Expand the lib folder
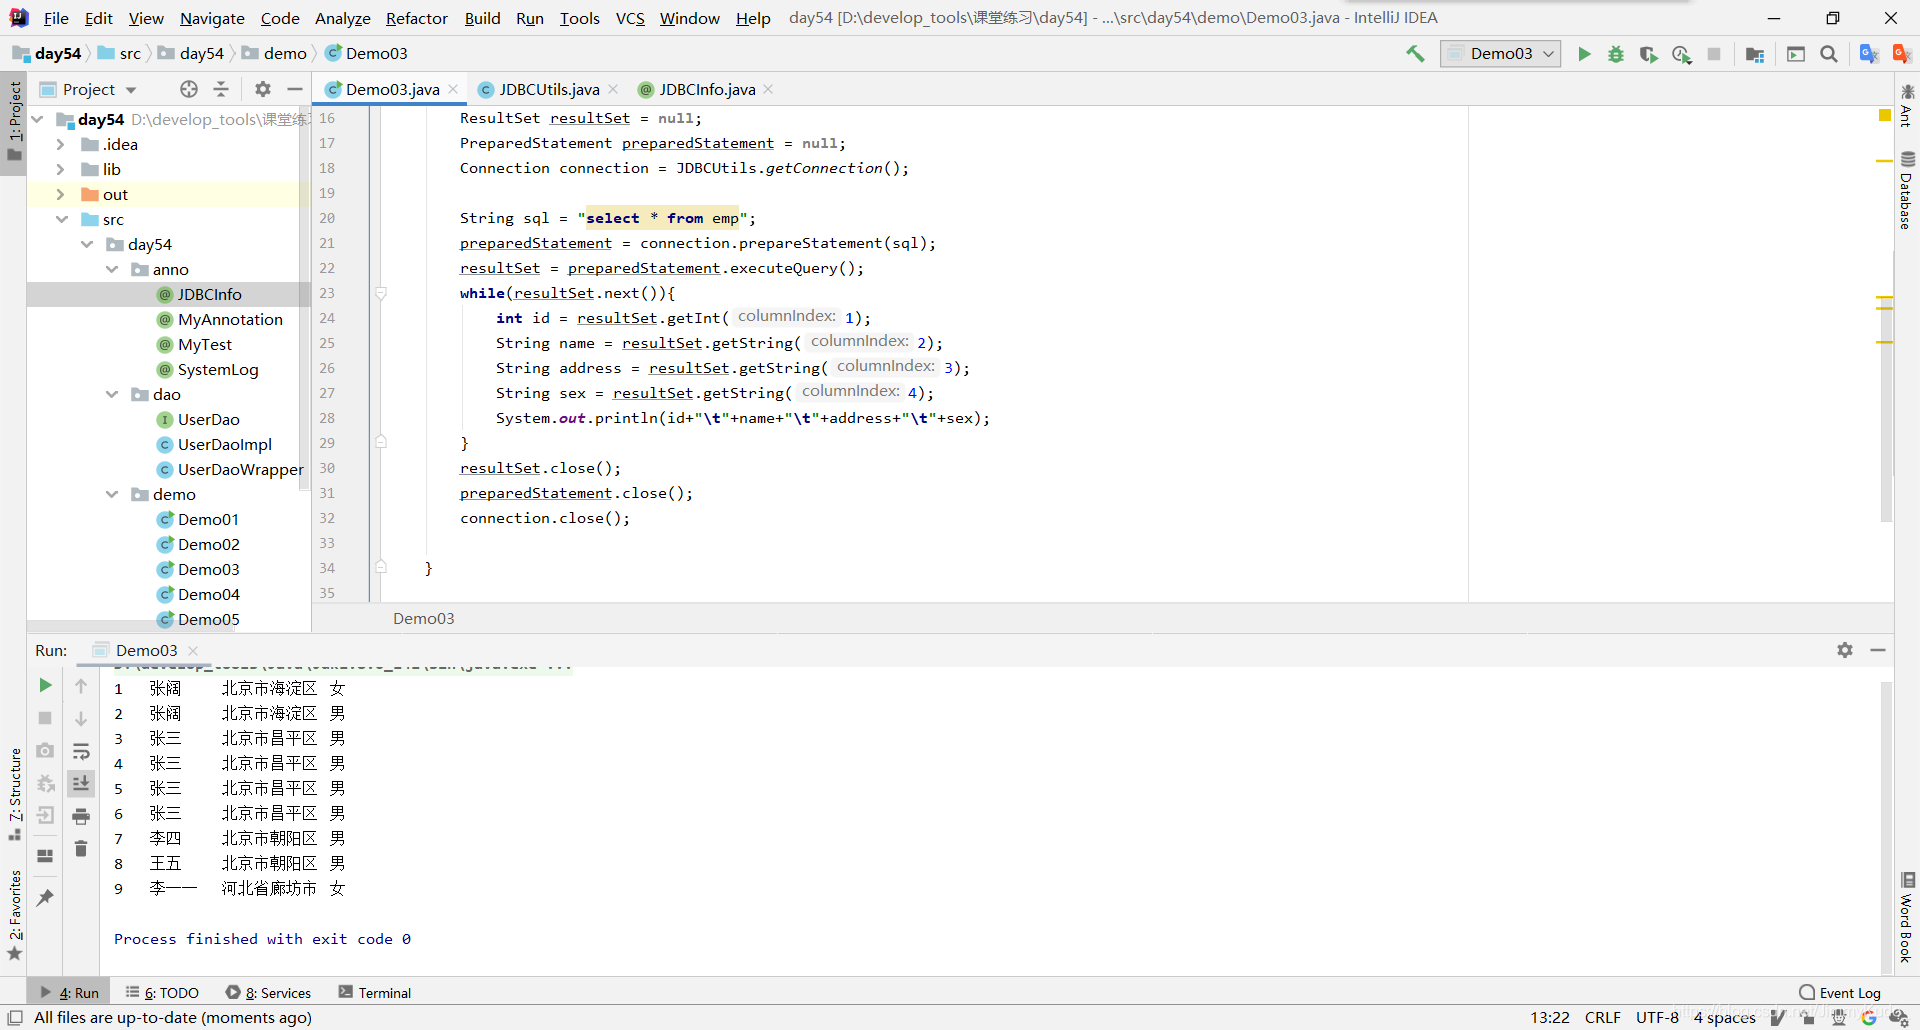The height and width of the screenshot is (1030, 1920). tap(60, 169)
